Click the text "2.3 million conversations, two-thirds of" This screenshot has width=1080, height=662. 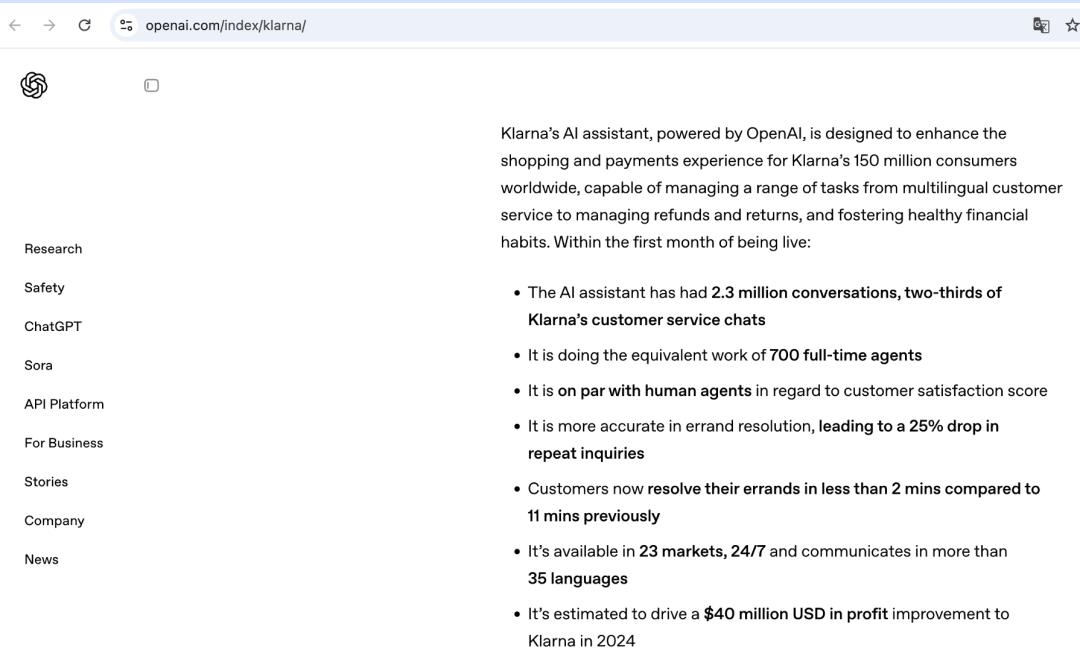pos(856,293)
